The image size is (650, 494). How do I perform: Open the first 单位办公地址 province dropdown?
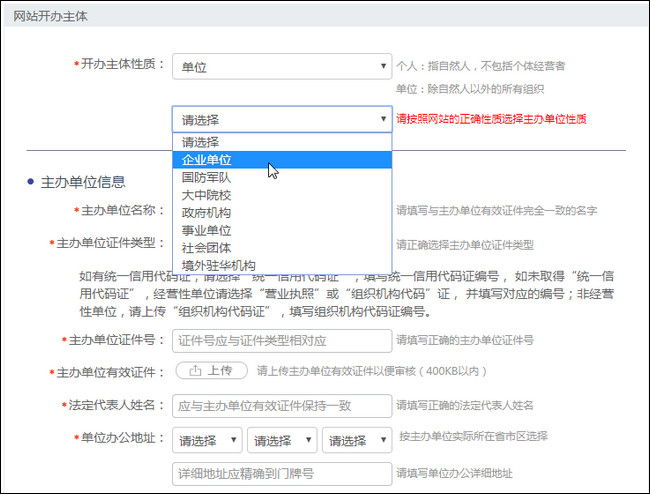[207, 440]
